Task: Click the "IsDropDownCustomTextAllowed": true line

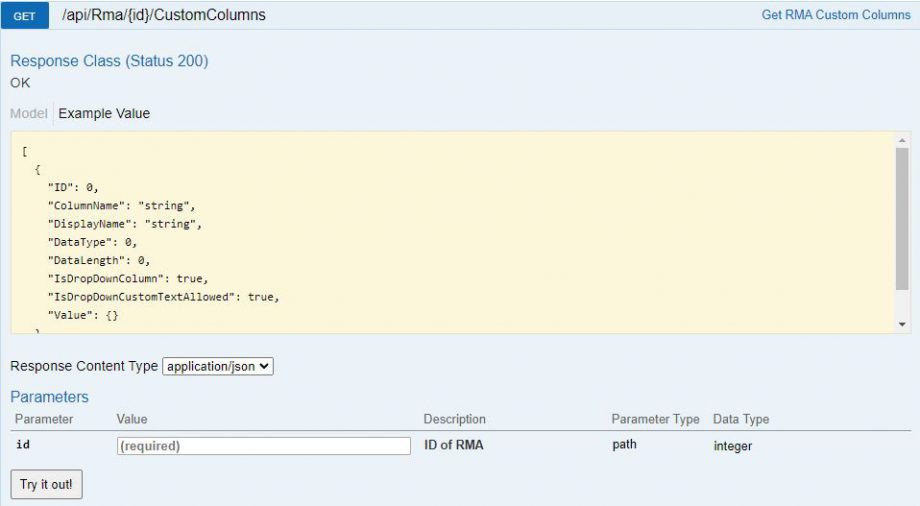Action: pyautogui.click(x=164, y=296)
